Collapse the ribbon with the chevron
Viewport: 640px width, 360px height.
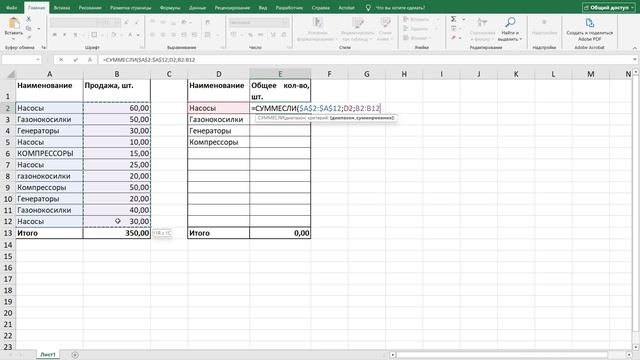[x=635, y=48]
